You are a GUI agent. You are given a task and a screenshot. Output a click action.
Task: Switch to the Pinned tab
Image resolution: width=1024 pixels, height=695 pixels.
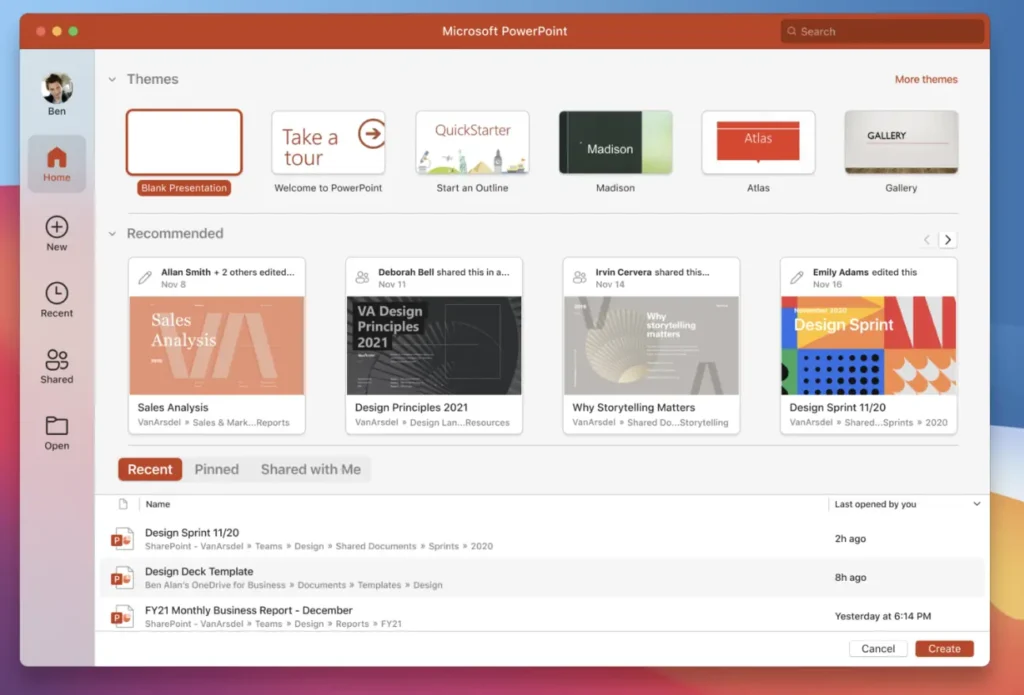point(217,469)
